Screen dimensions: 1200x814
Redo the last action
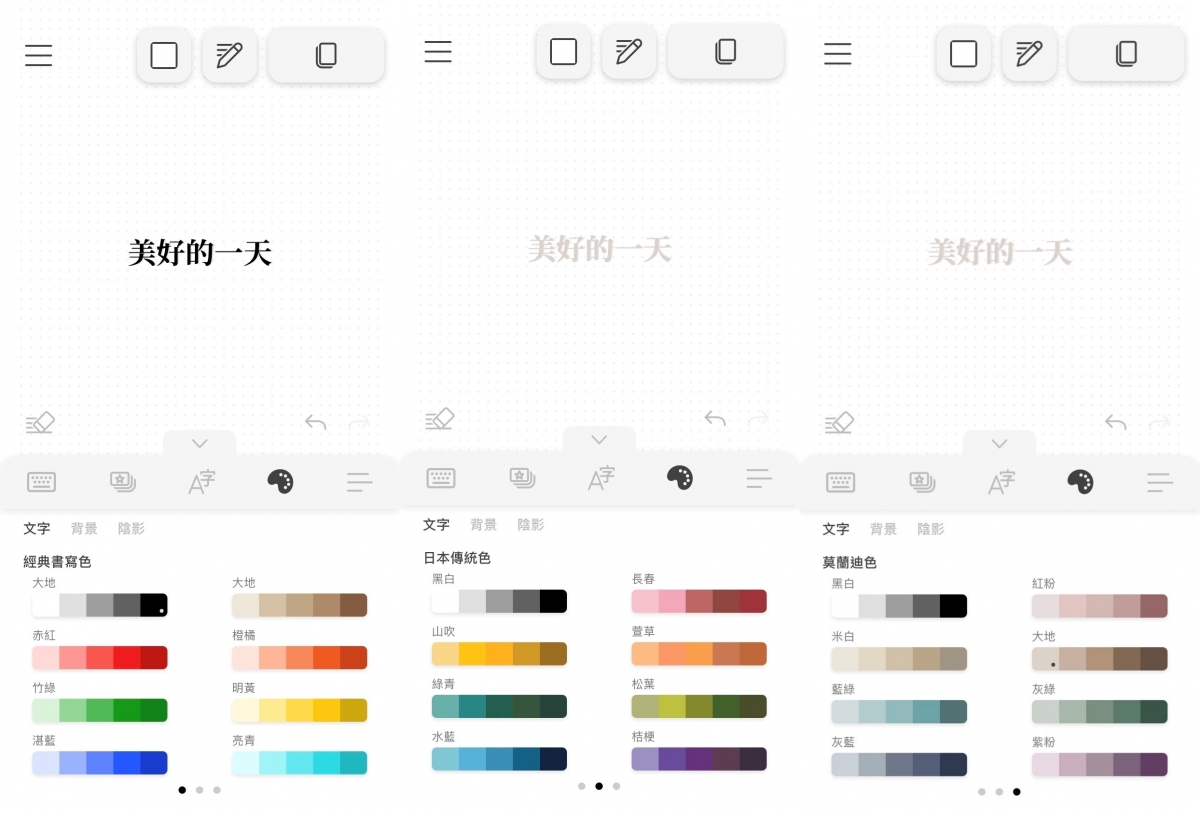(x=359, y=422)
